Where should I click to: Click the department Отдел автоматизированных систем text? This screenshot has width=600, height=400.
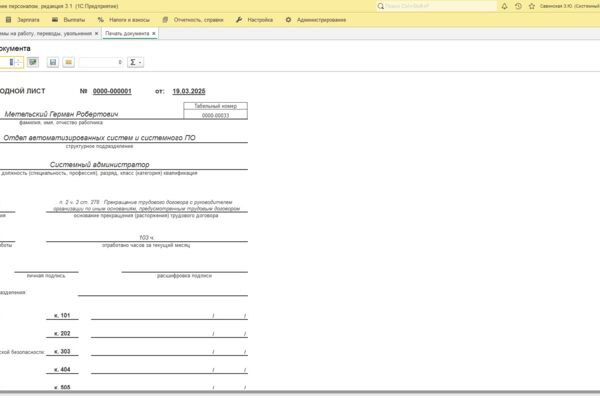pos(99,137)
